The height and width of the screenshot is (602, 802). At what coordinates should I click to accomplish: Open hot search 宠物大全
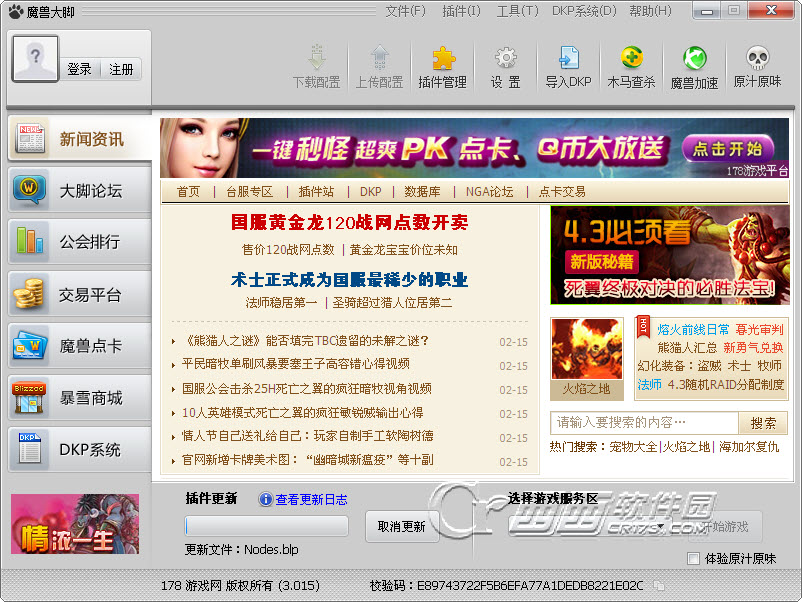click(633, 447)
